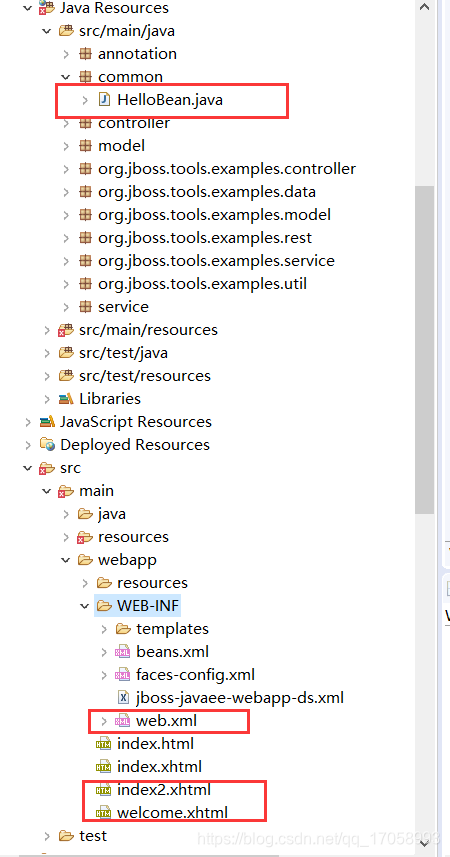Expand the HelloBean.java node arrow
Screen dimensions: 450x857
tap(85, 99)
